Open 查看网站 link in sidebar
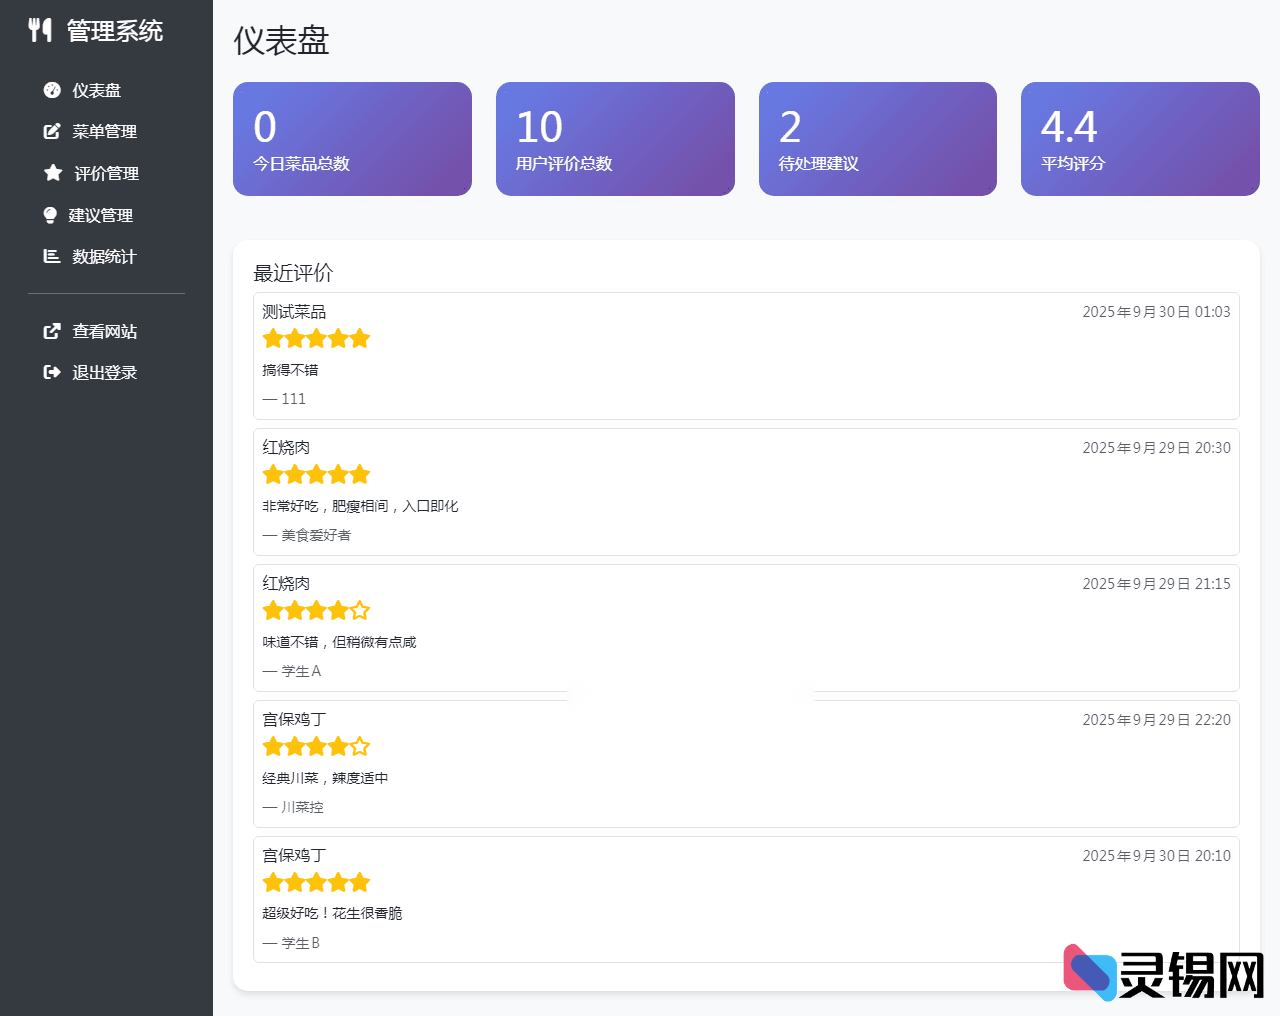1280x1016 pixels. pos(104,331)
